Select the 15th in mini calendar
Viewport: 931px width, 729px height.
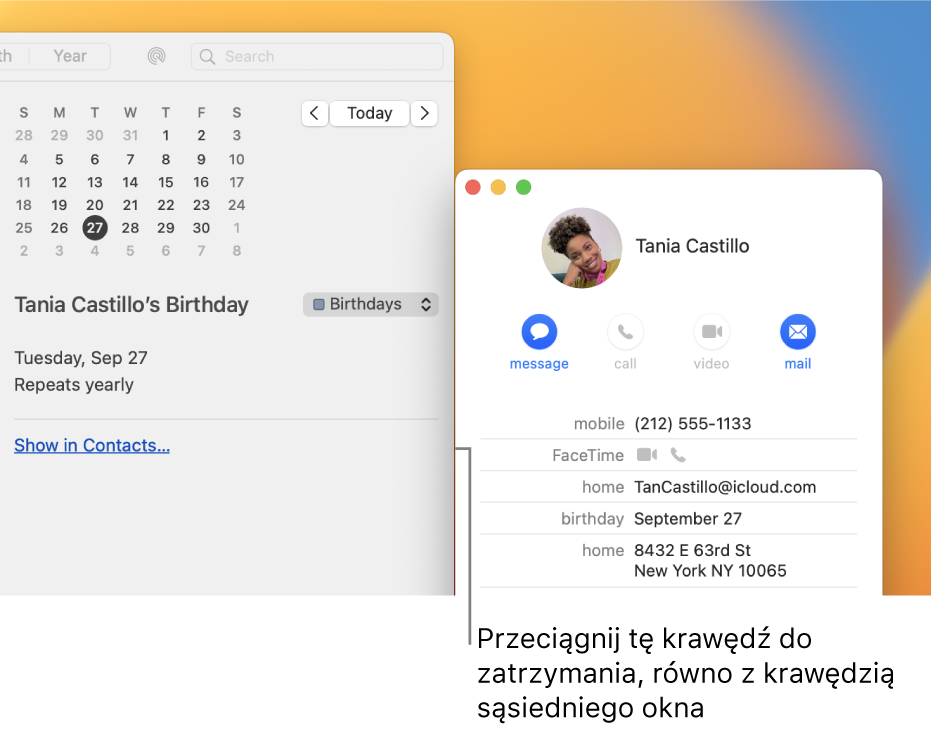(166, 182)
